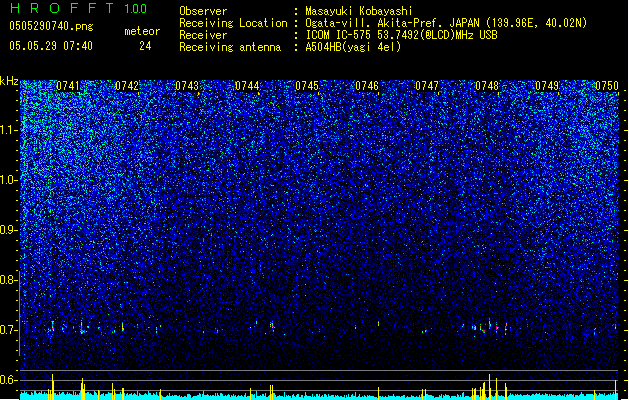629x400 pixels.
Task: Click the receiver ICOM IC-575 text
Action: [x=401, y=35]
